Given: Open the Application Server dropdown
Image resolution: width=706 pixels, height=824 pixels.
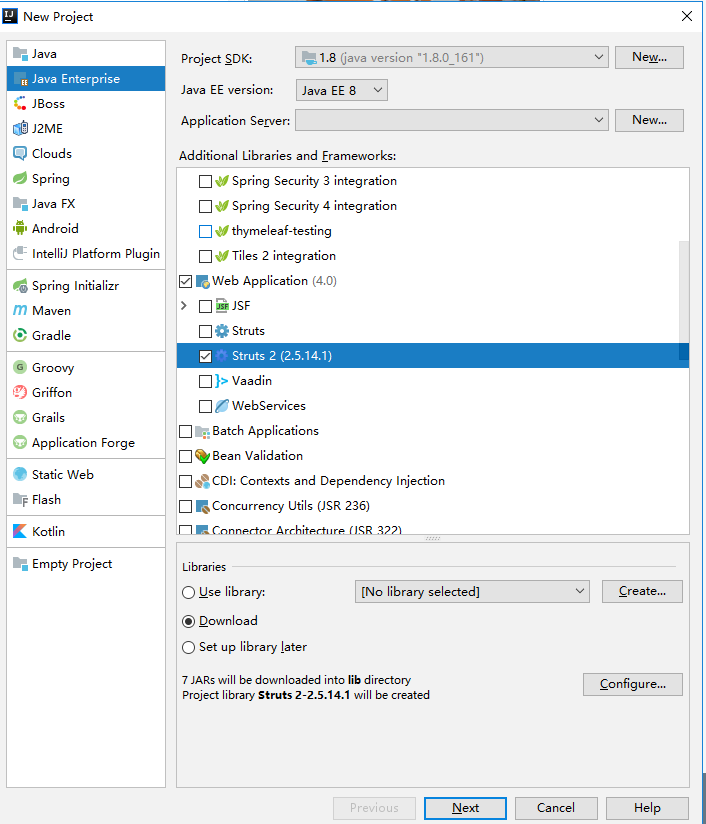Looking at the screenshot, I should (x=452, y=120).
